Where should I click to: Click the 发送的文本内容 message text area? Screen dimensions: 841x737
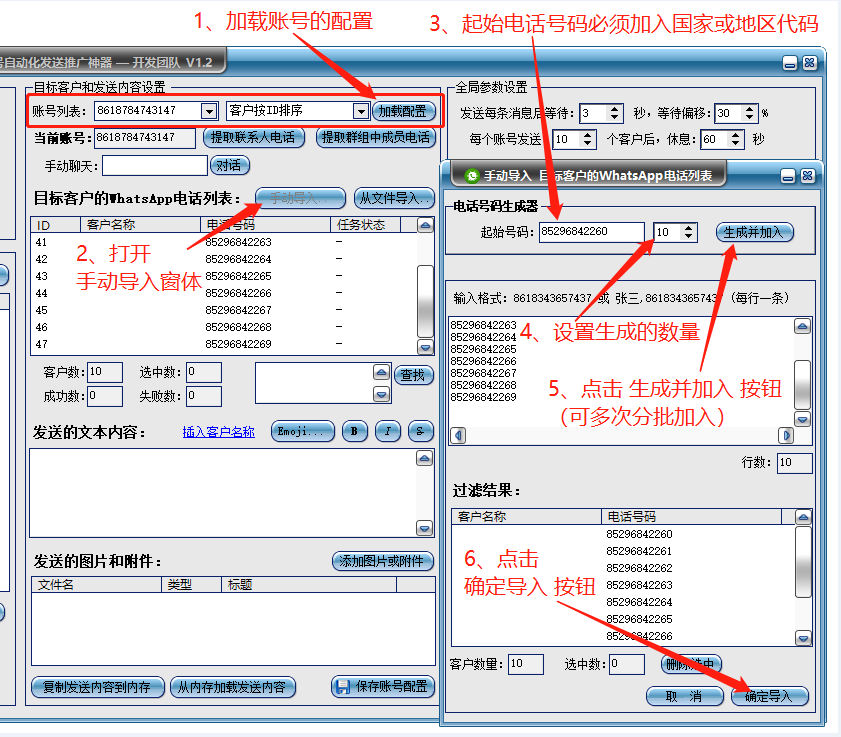point(223,493)
